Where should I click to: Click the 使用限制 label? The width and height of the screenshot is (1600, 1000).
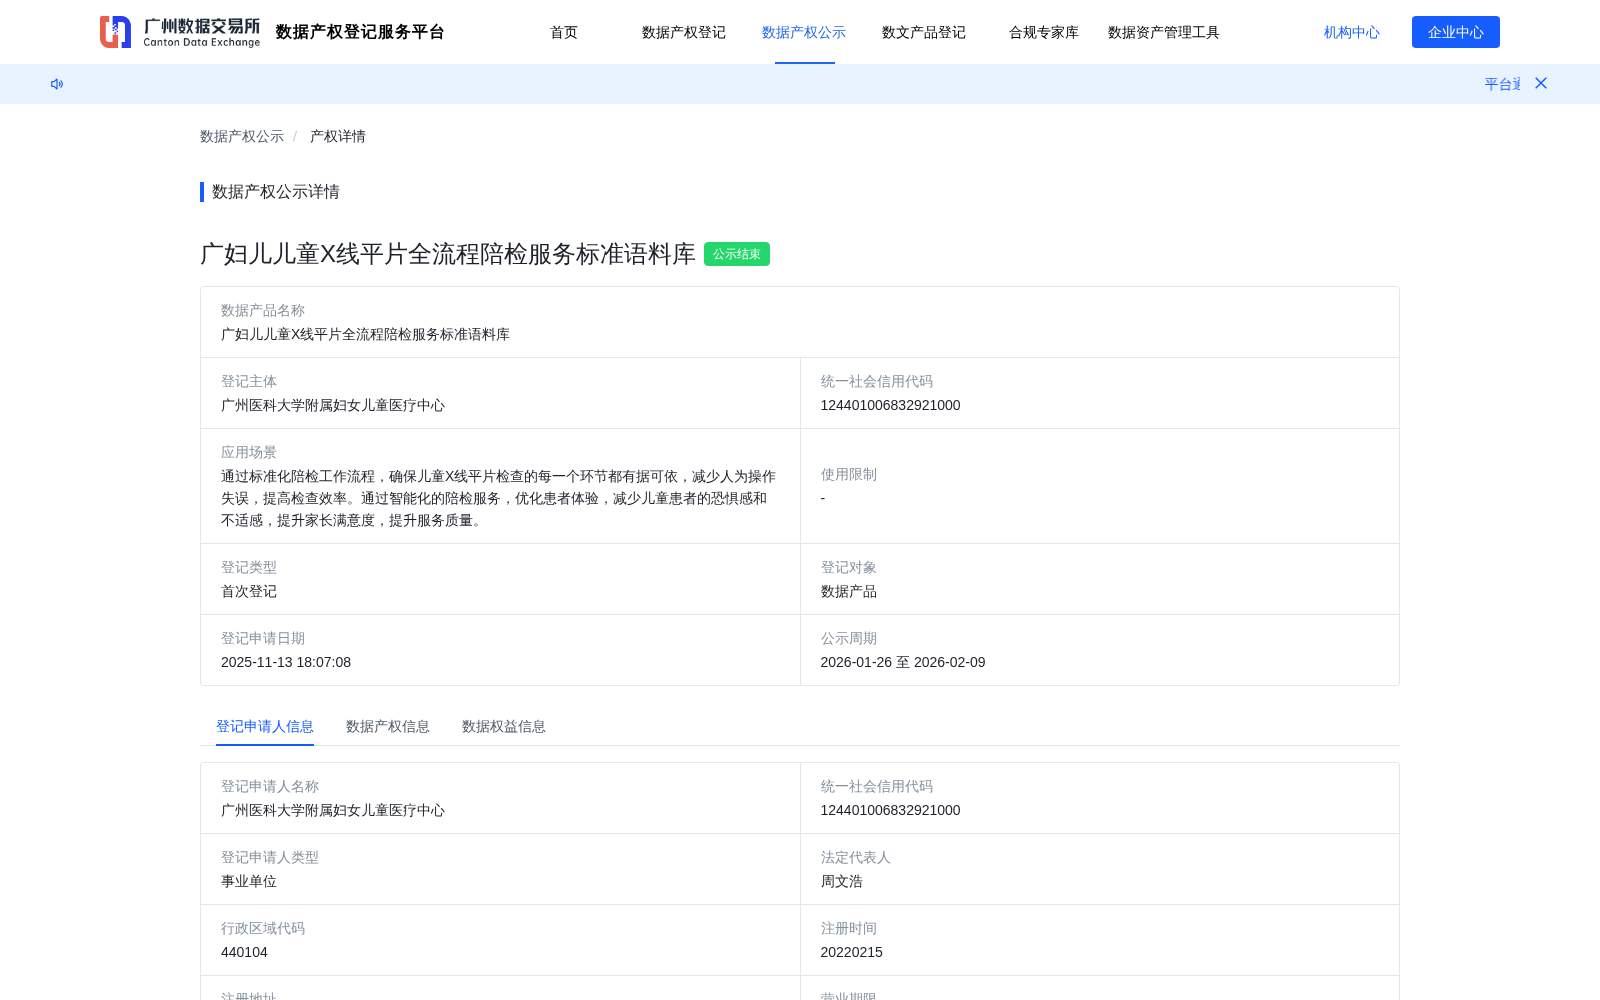[x=849, y=474]
